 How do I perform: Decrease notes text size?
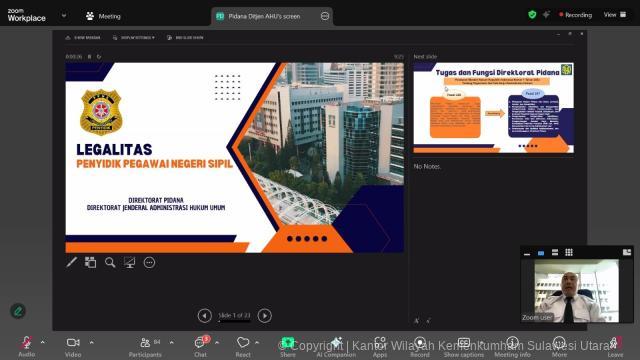[x=428, y=321]
